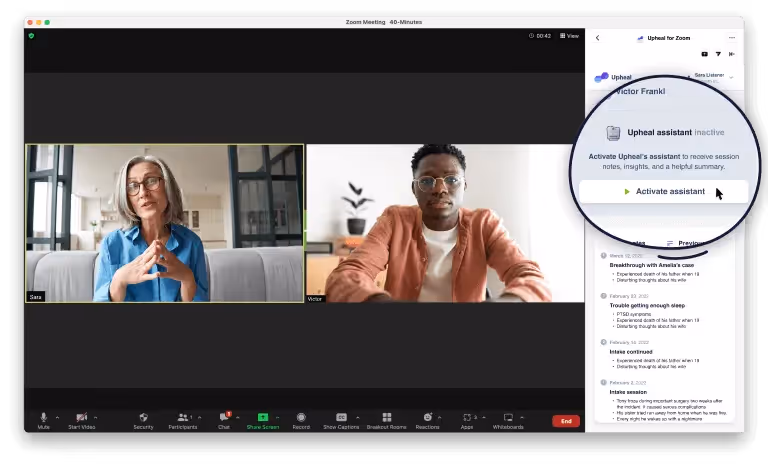Open the Whiteboards icon
Image resolution: width=768 pixels, height=464 pixels.
508,417
